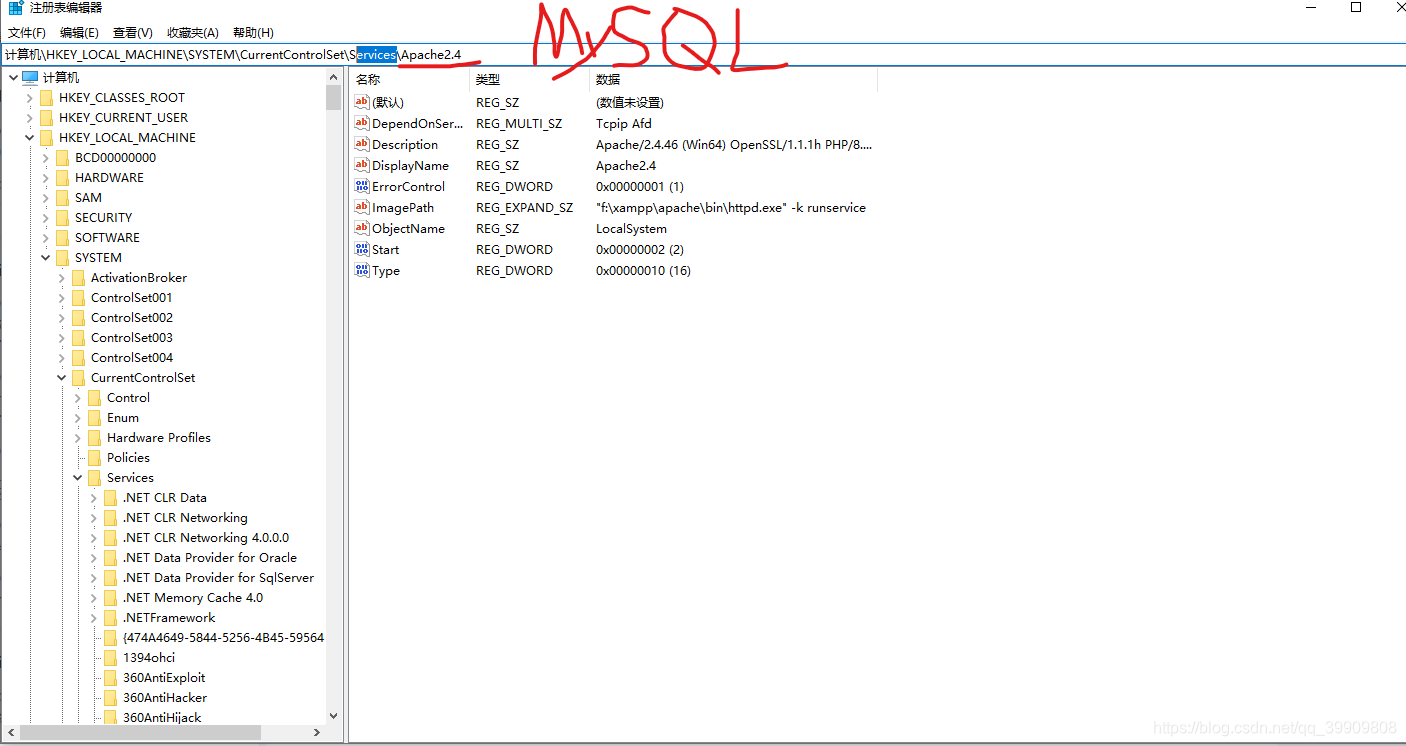Image resolution: width=1406 pixels, height=746 pixels.
Task: Expand the HKEY_CURRENT_USER key
Action: (29, 118)
